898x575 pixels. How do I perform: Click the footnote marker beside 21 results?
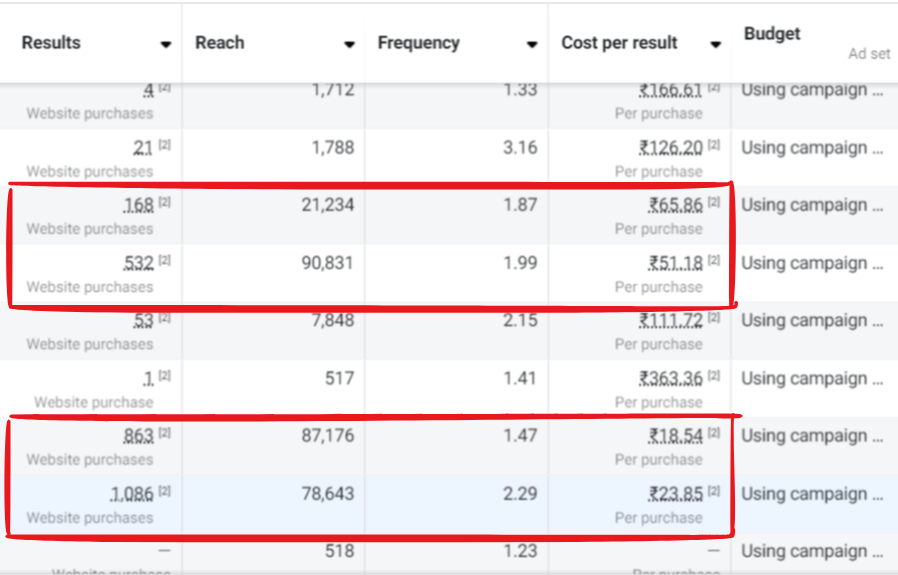[164, 145]
